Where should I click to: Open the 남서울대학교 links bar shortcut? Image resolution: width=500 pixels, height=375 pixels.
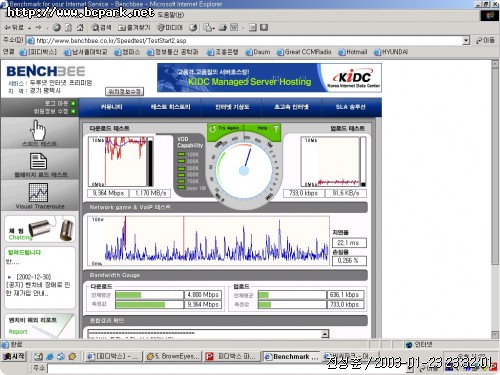[x=86, y=52]
